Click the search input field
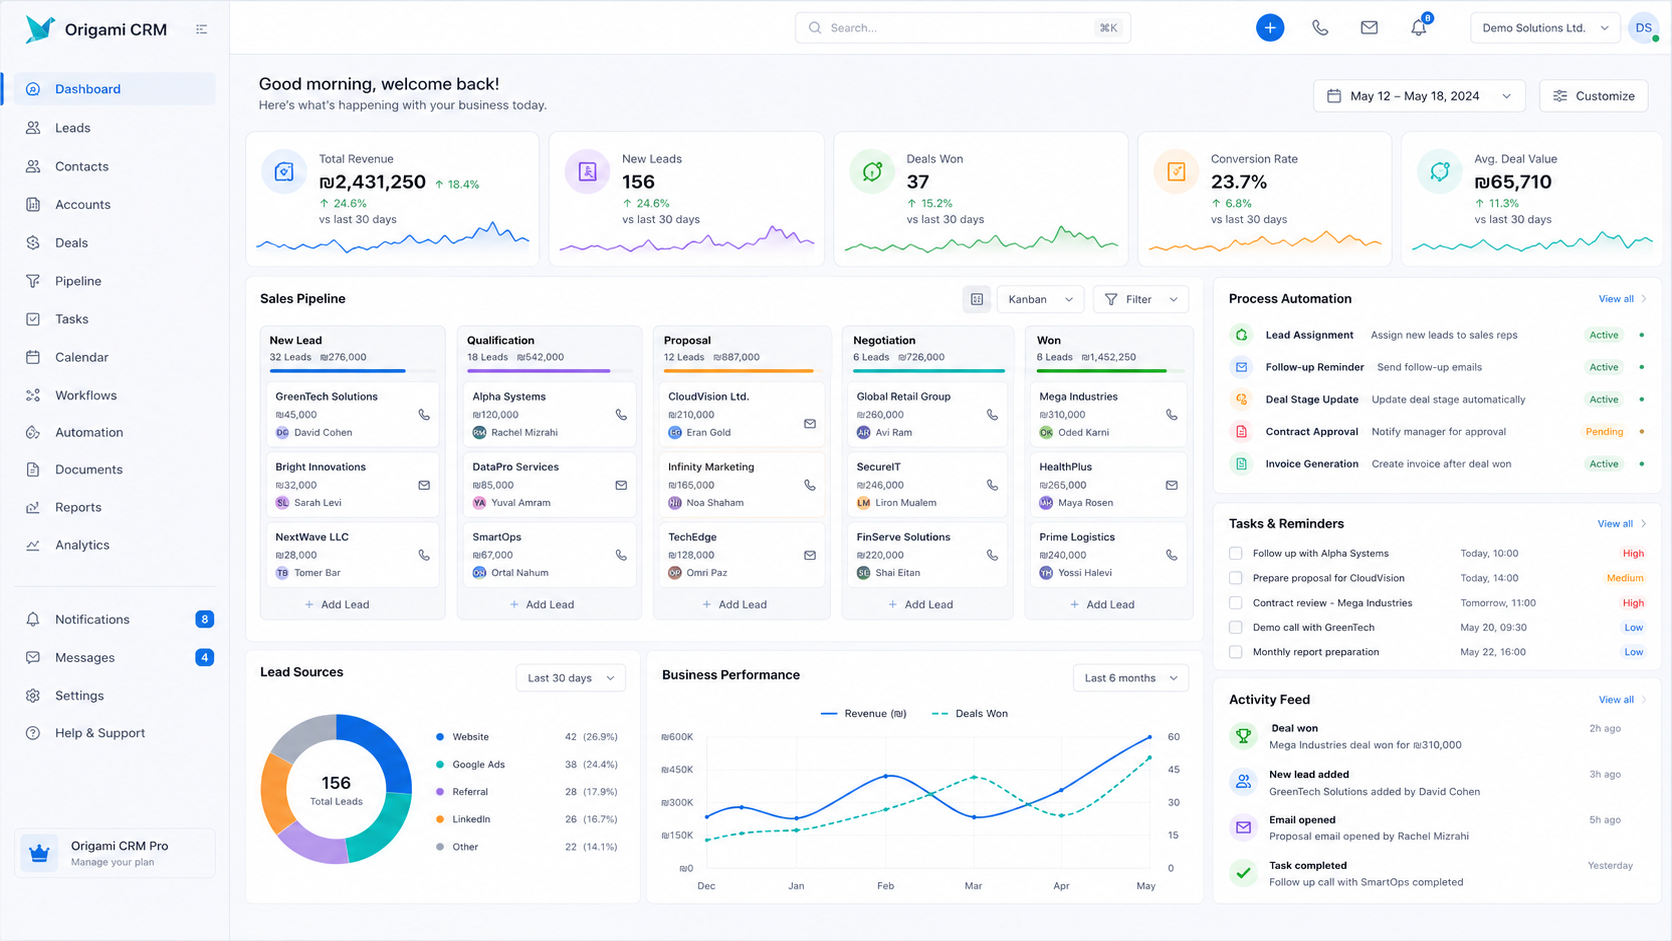 pos(963,28)
